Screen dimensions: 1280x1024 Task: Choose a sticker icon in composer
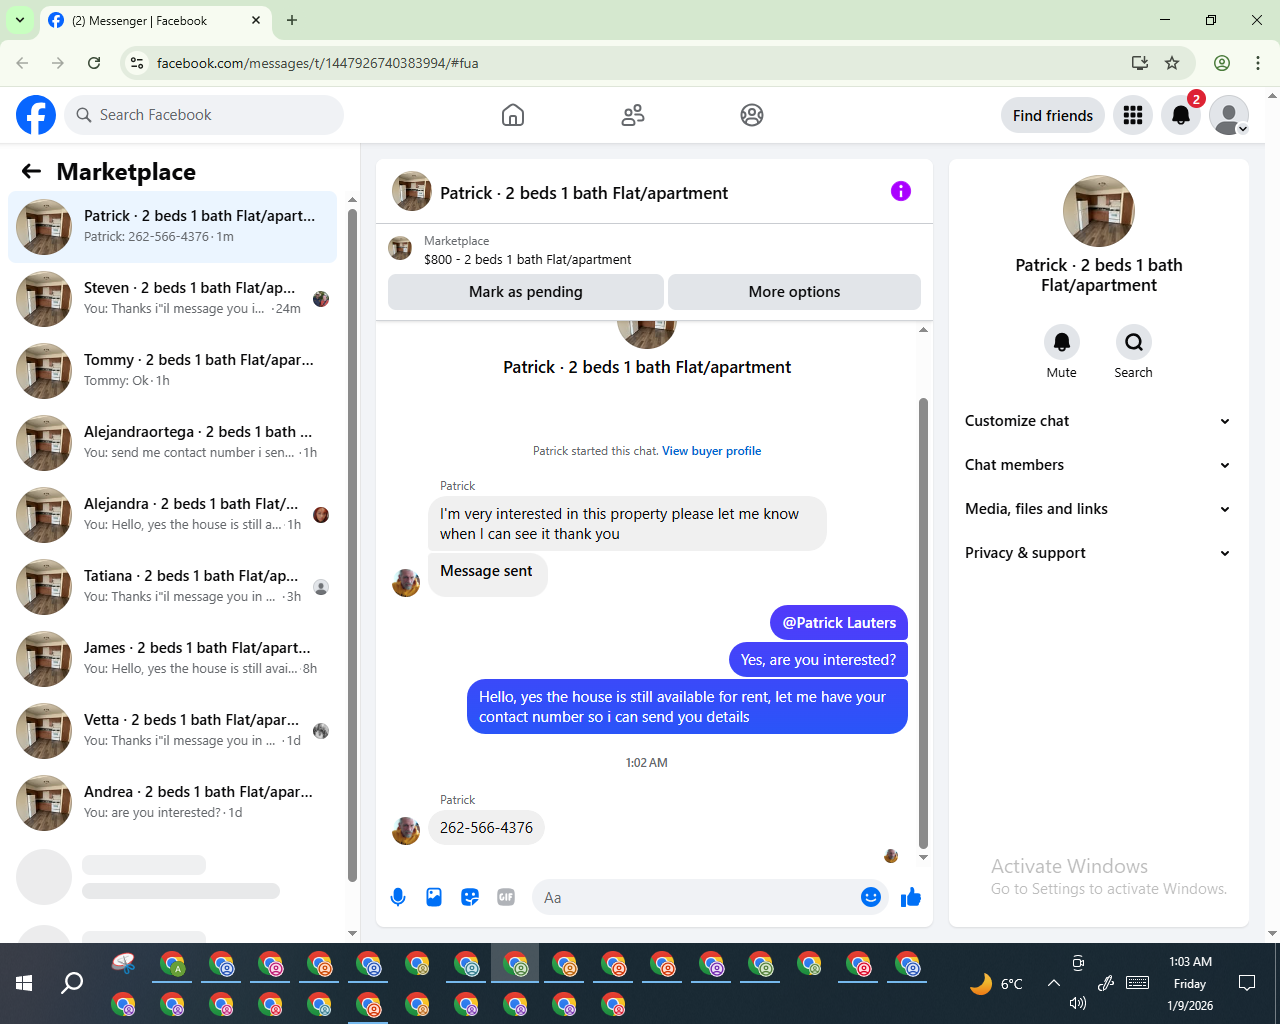pos(470,897)
